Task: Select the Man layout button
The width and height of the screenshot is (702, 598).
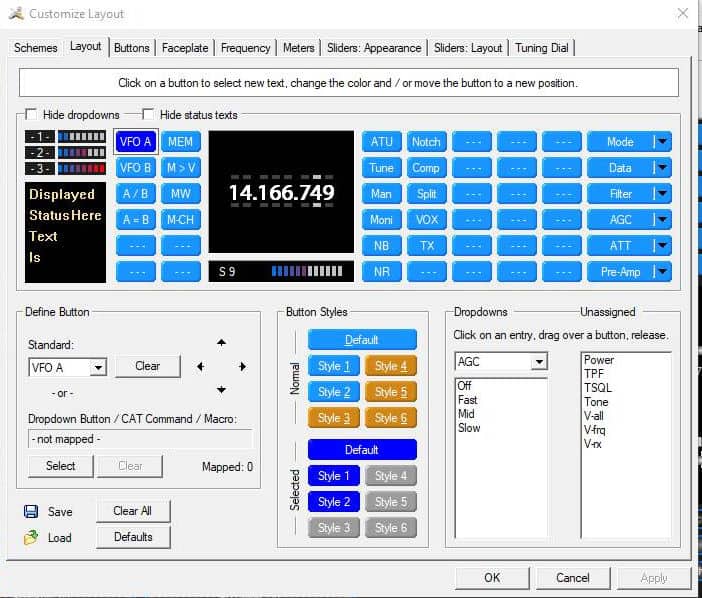Action: pos(381,194)
